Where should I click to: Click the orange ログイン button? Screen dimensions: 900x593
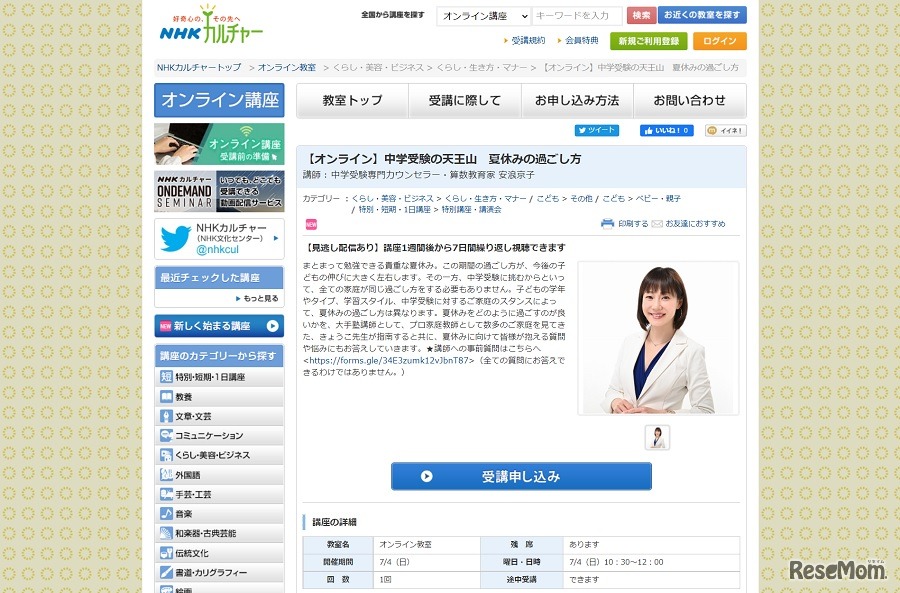point(721,41)
